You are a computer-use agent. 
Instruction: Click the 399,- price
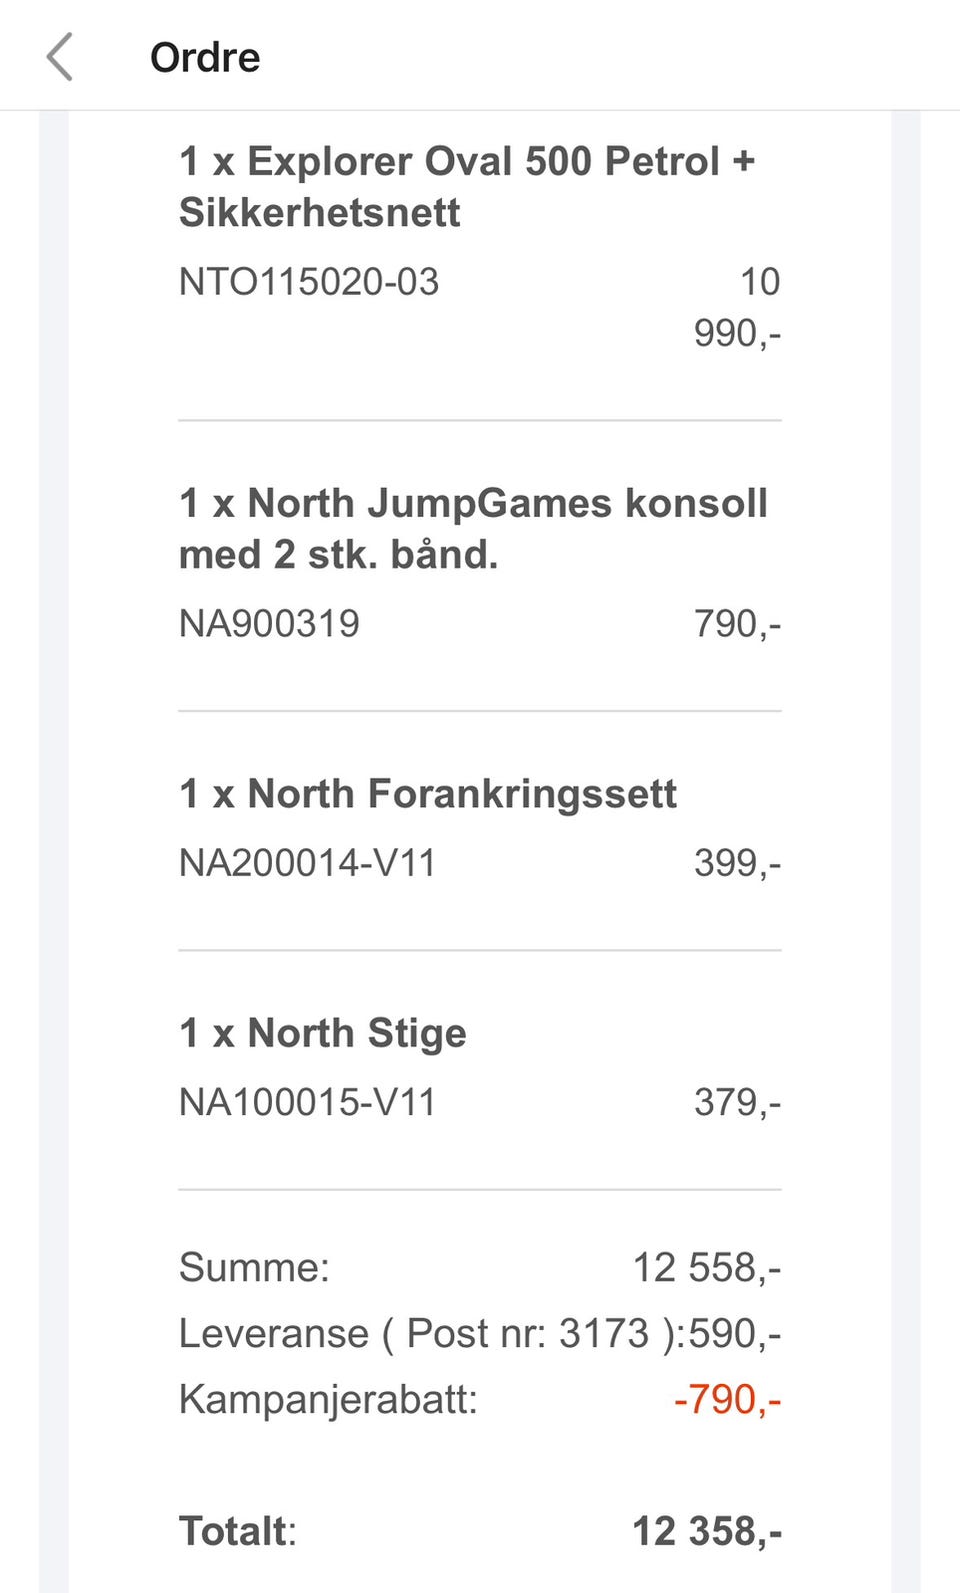737,863
